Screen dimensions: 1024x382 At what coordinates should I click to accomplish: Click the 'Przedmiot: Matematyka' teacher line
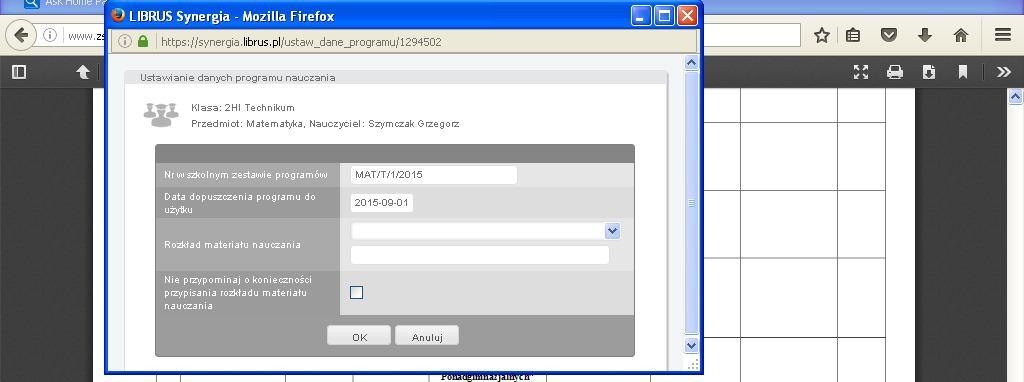325,123
